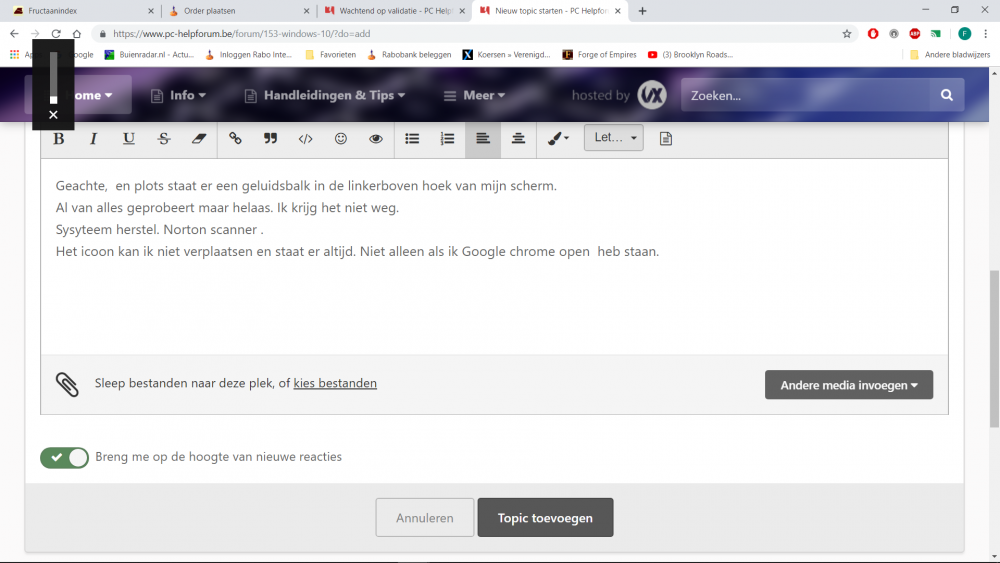
Task: Create a bulleted list
Action: pyautogui.click(x=412, y=138)
